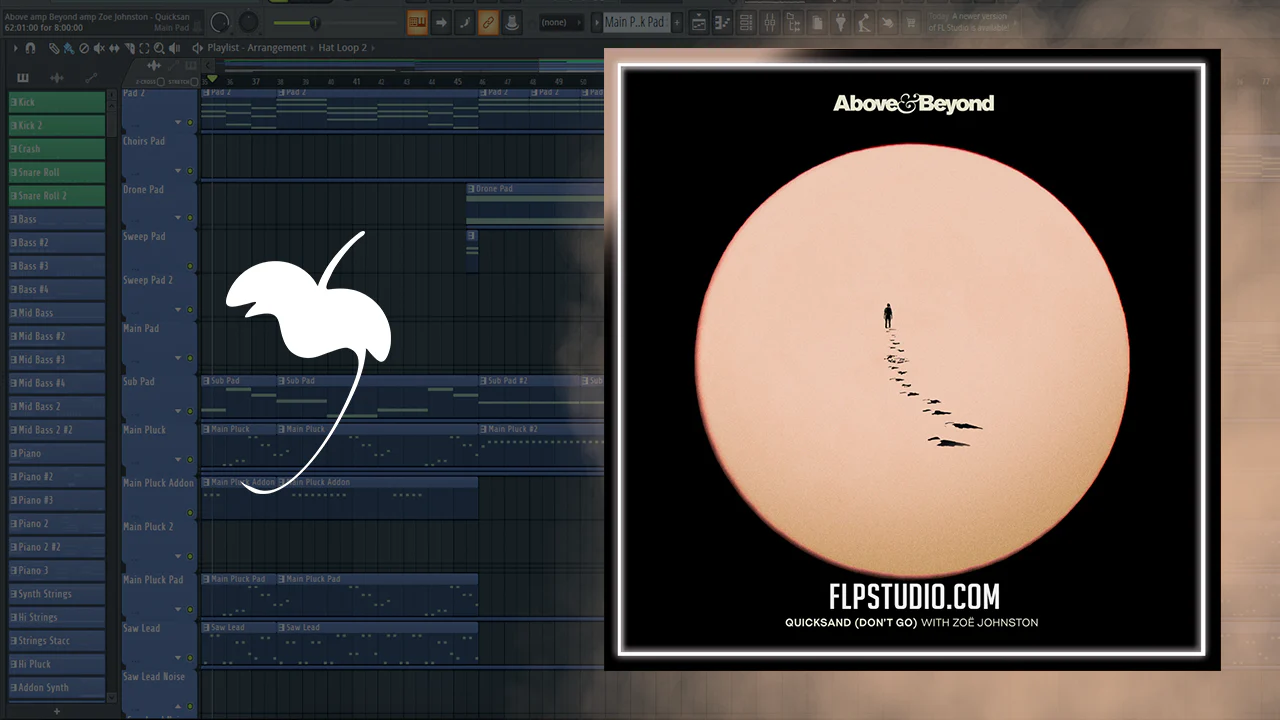Open the shopping cart icon
The height and width of the screenshot is (720, 1280).
(x=912, y=22)
